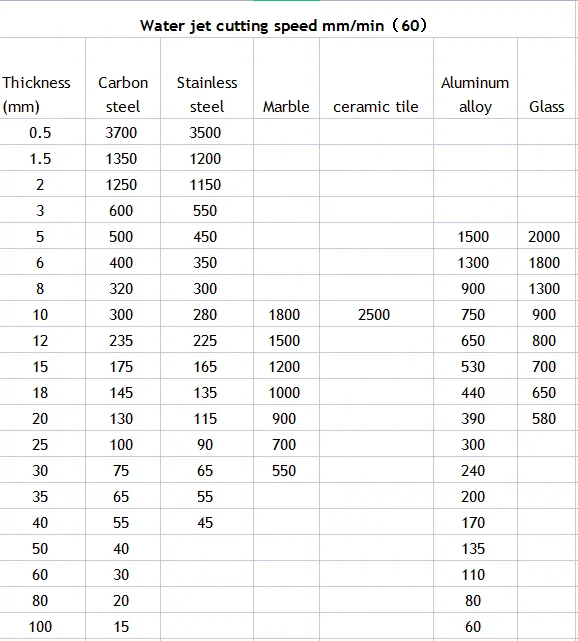578x641 pixels.
Task: Click marble speed cell 1800
Action: tap(284, 315)
